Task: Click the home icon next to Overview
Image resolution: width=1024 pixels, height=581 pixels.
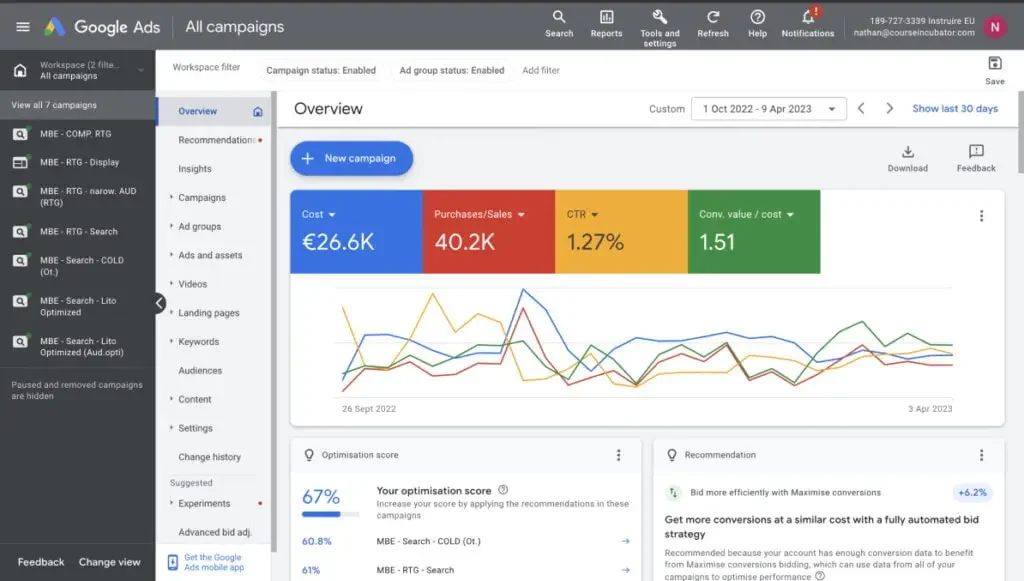Action: tap(258, 112)
